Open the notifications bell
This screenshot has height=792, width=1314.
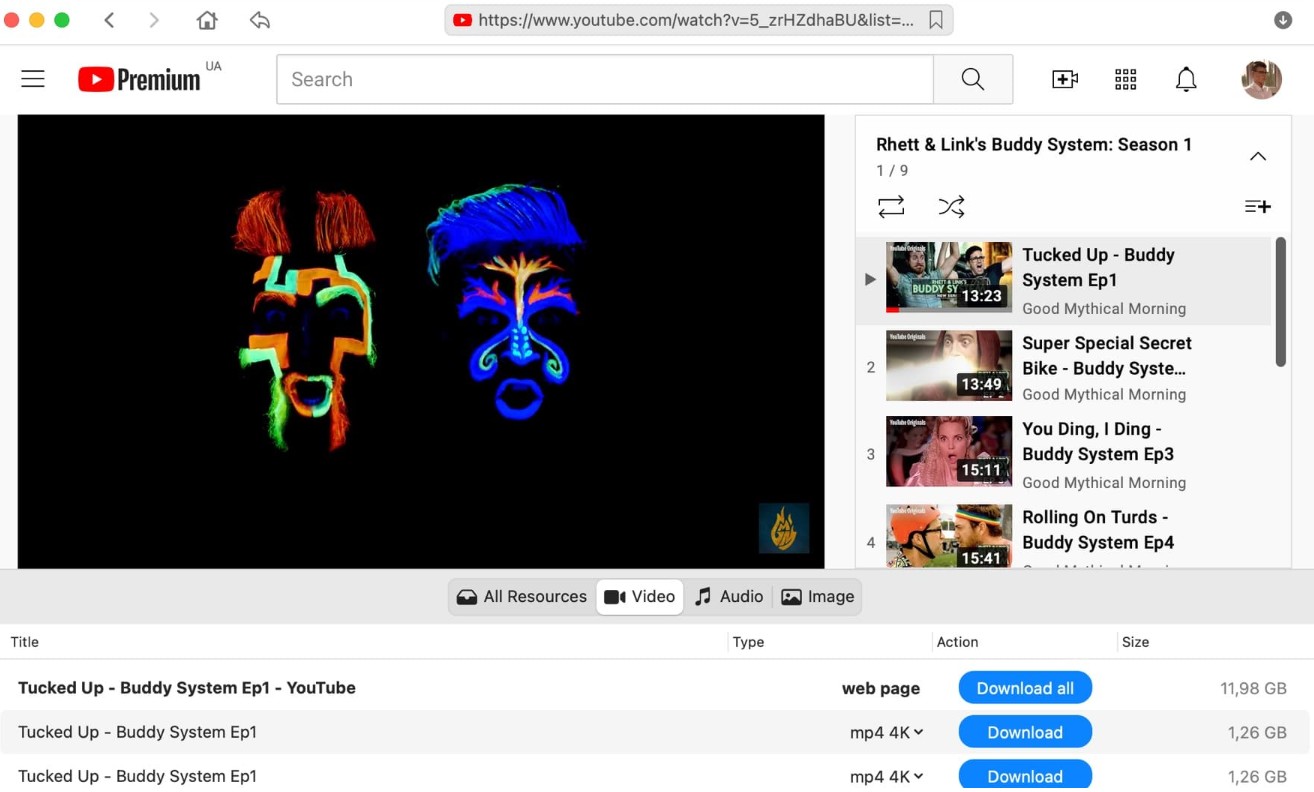1186,79
